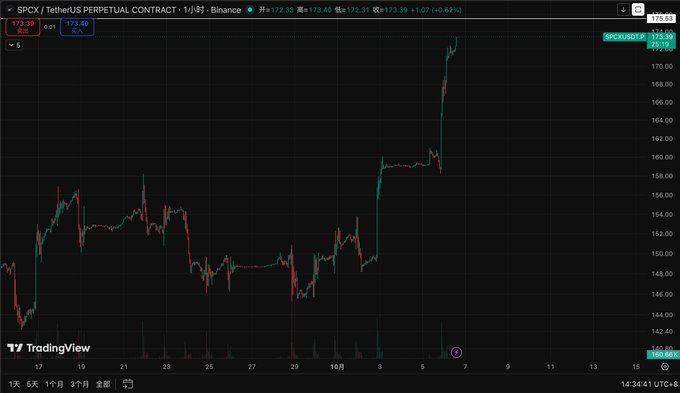
Task: Open timezone menu at 14:34:41 UTC+8
Action: (x=649, y=384)
